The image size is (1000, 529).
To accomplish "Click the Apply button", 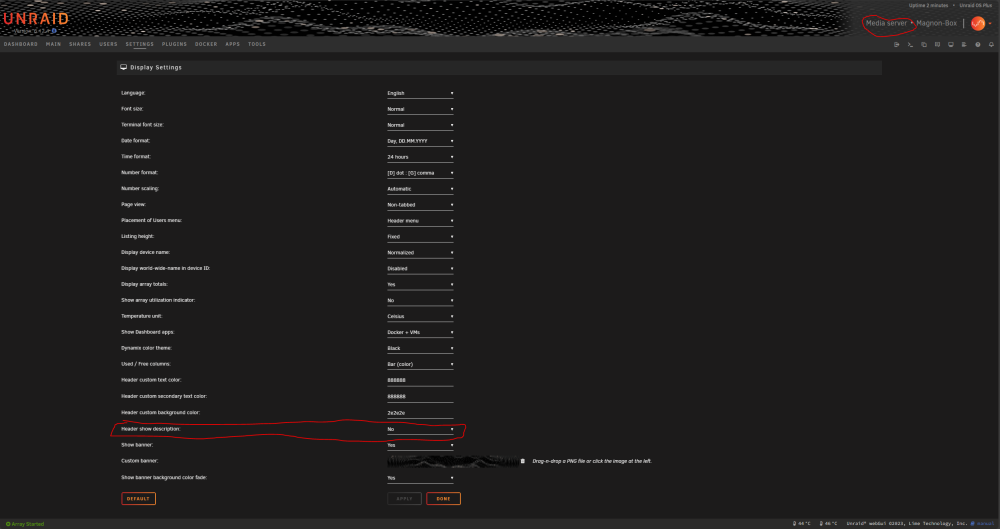I will point(404,499).
